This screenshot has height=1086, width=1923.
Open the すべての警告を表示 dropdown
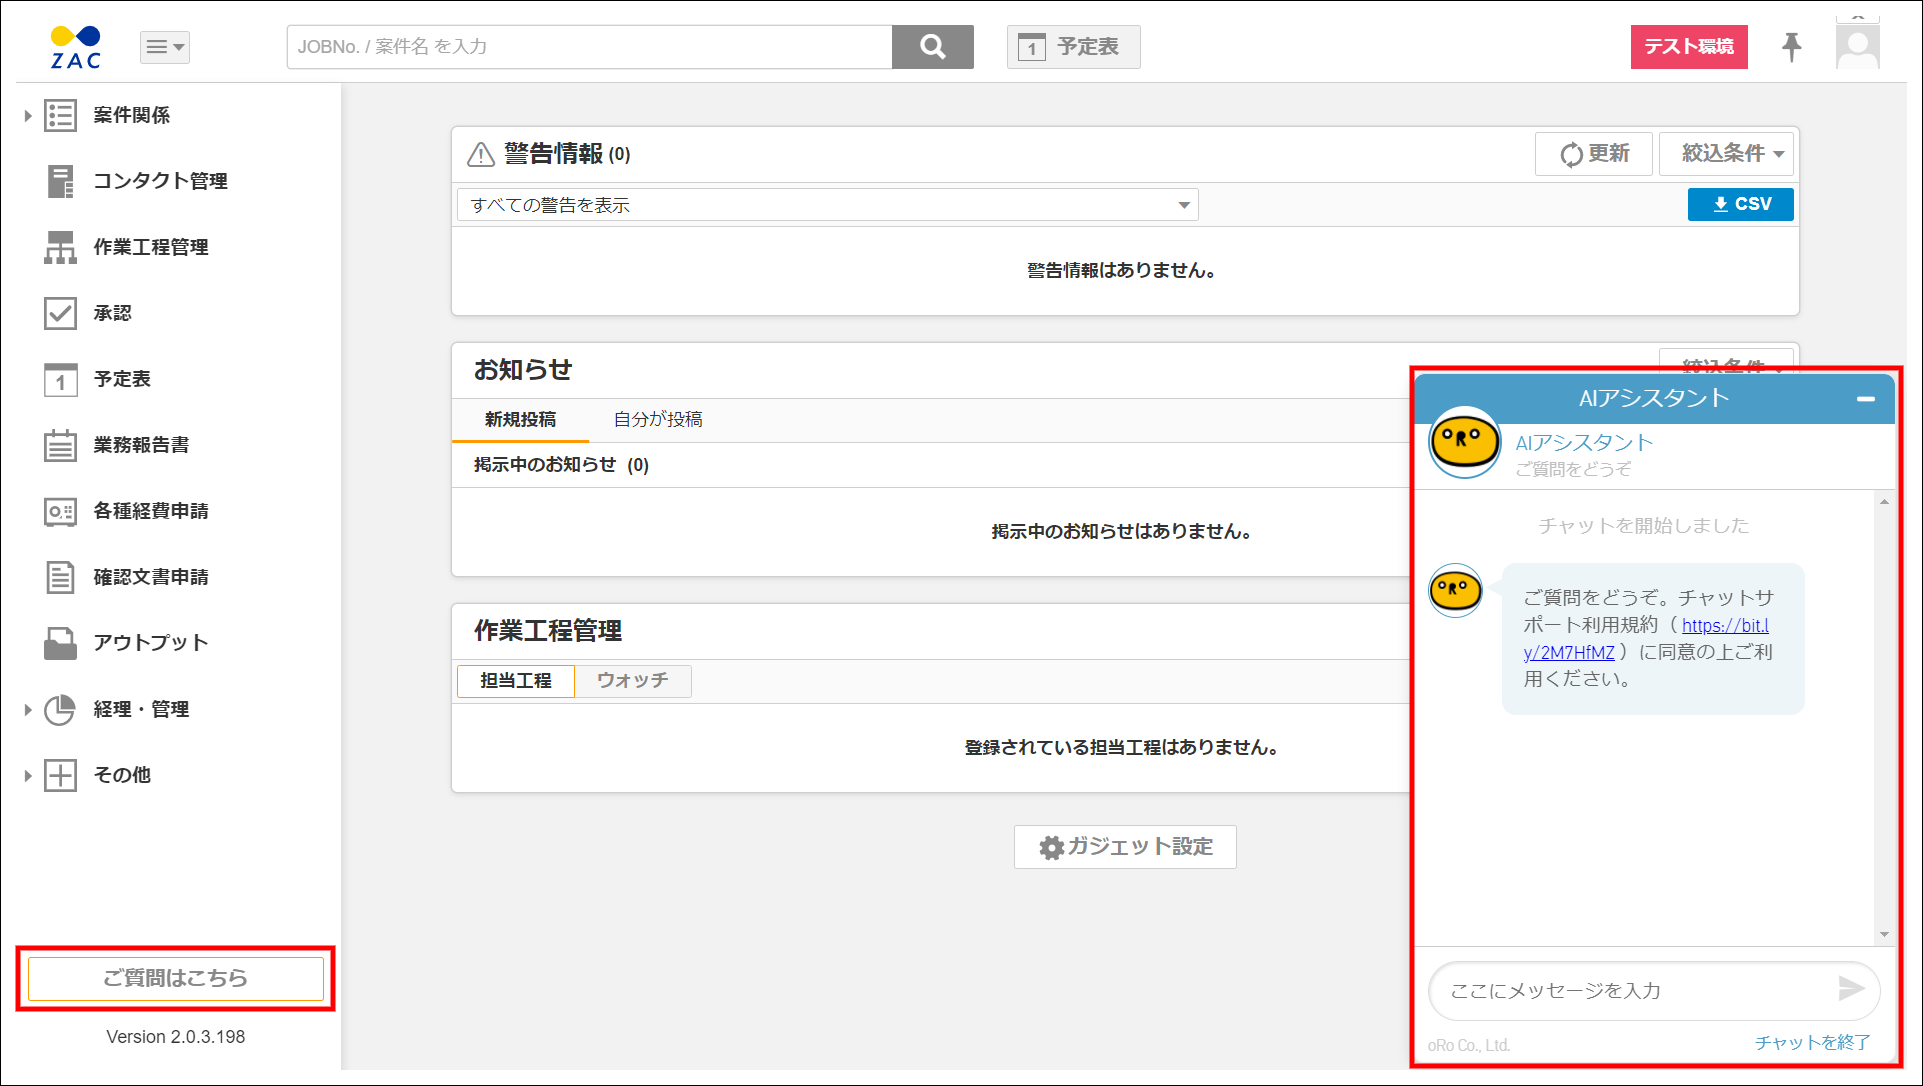click(826, 204)
